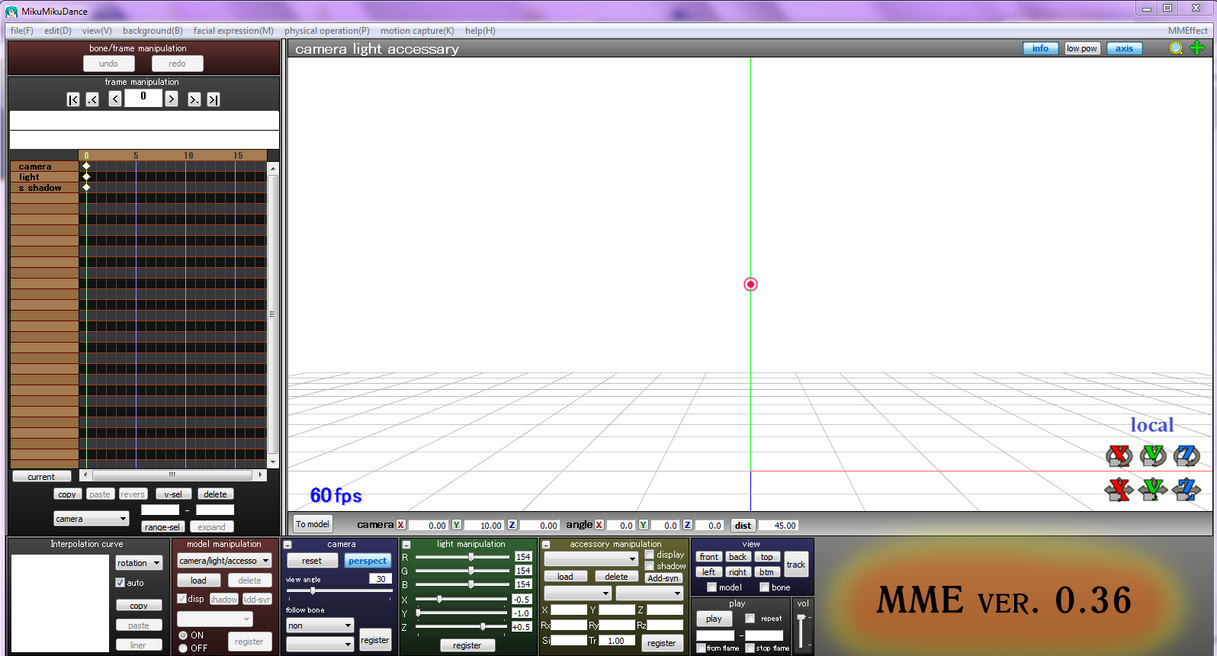
Task: Open the dropdown below follow bone 'non'
Action: tap(320, 644)
